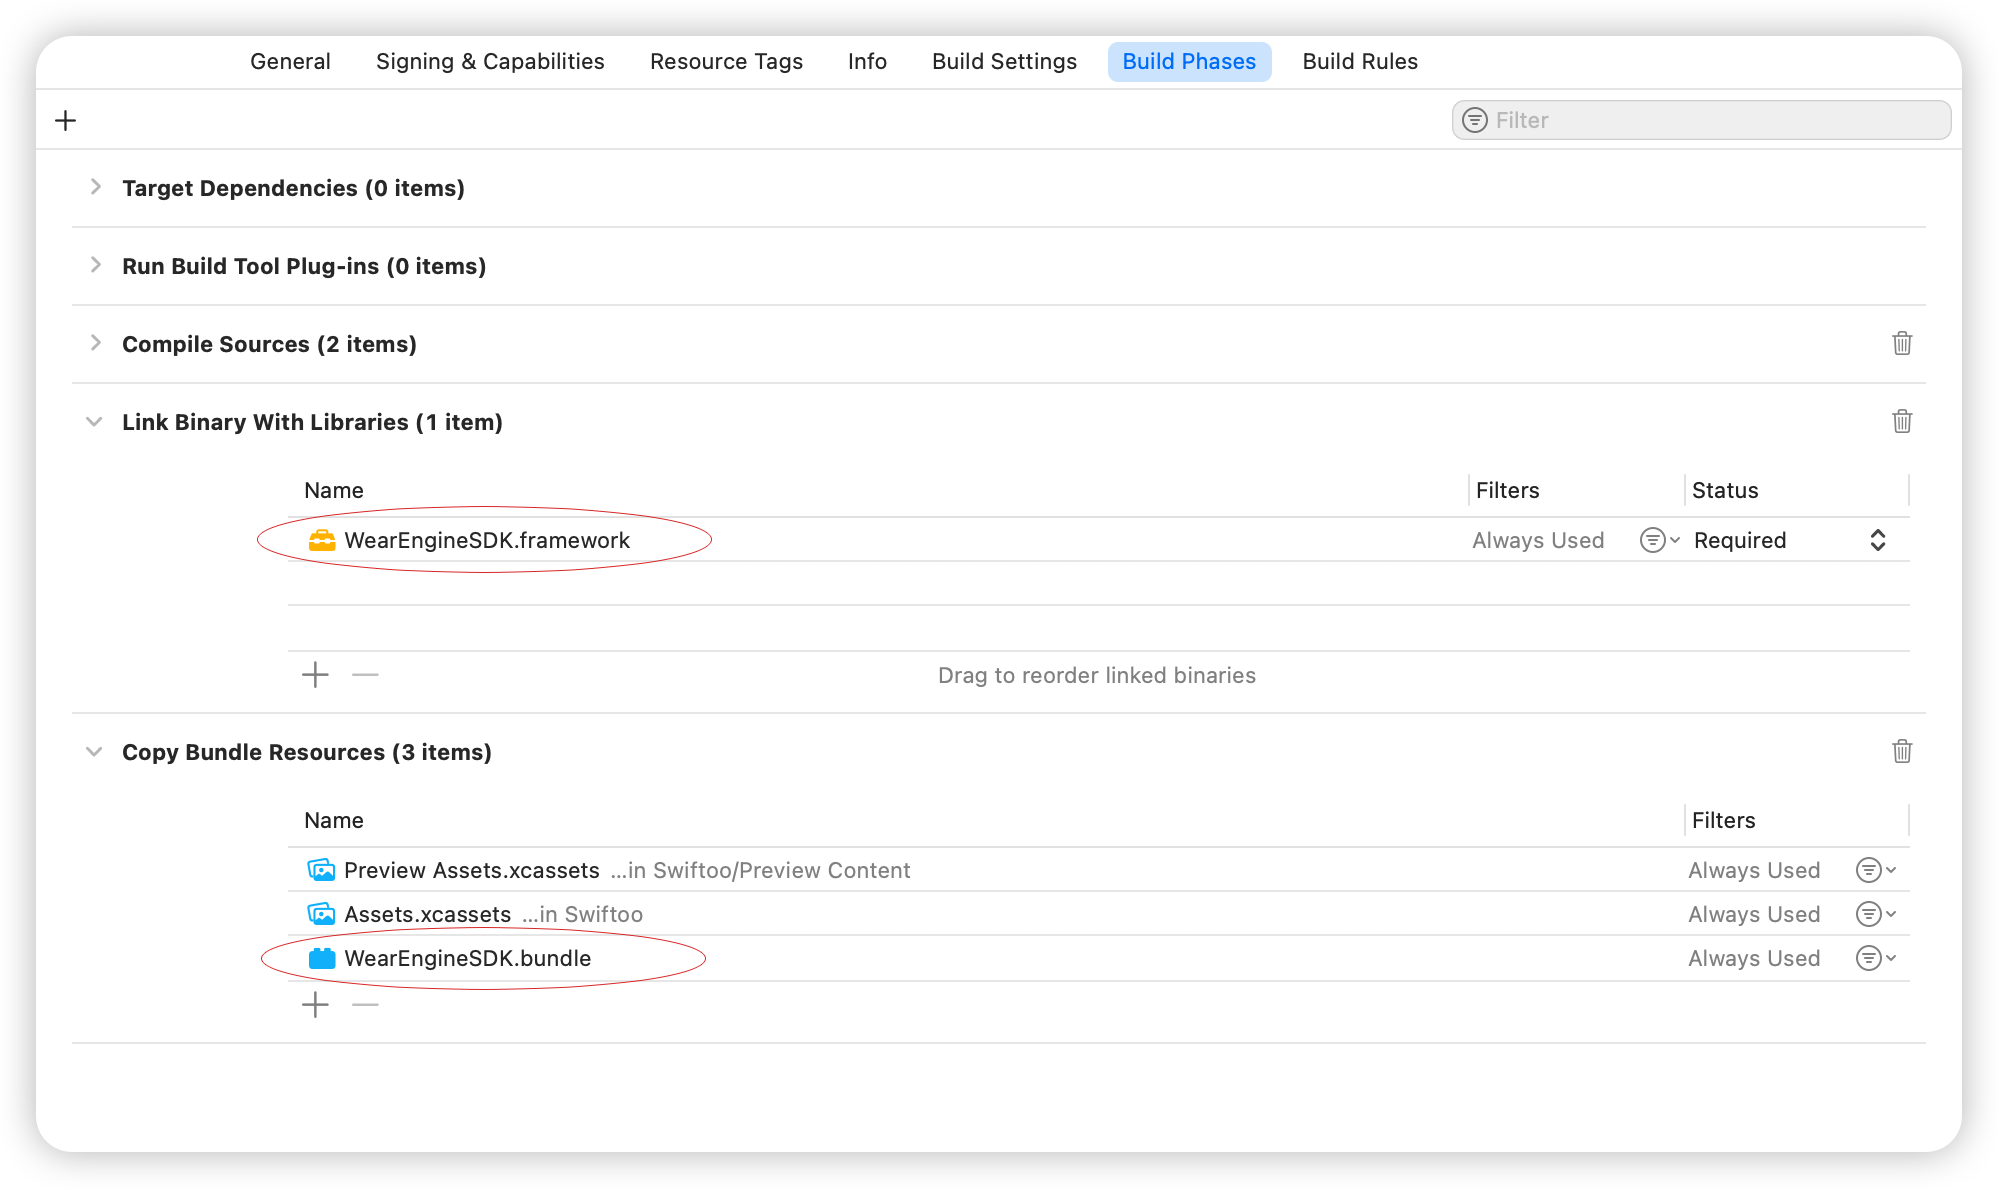Click the WearEngineSDK.framework toolbox icon
Image resolution: width=1998 pixels, height=1188 pixels.
click(x=322, y=540)
